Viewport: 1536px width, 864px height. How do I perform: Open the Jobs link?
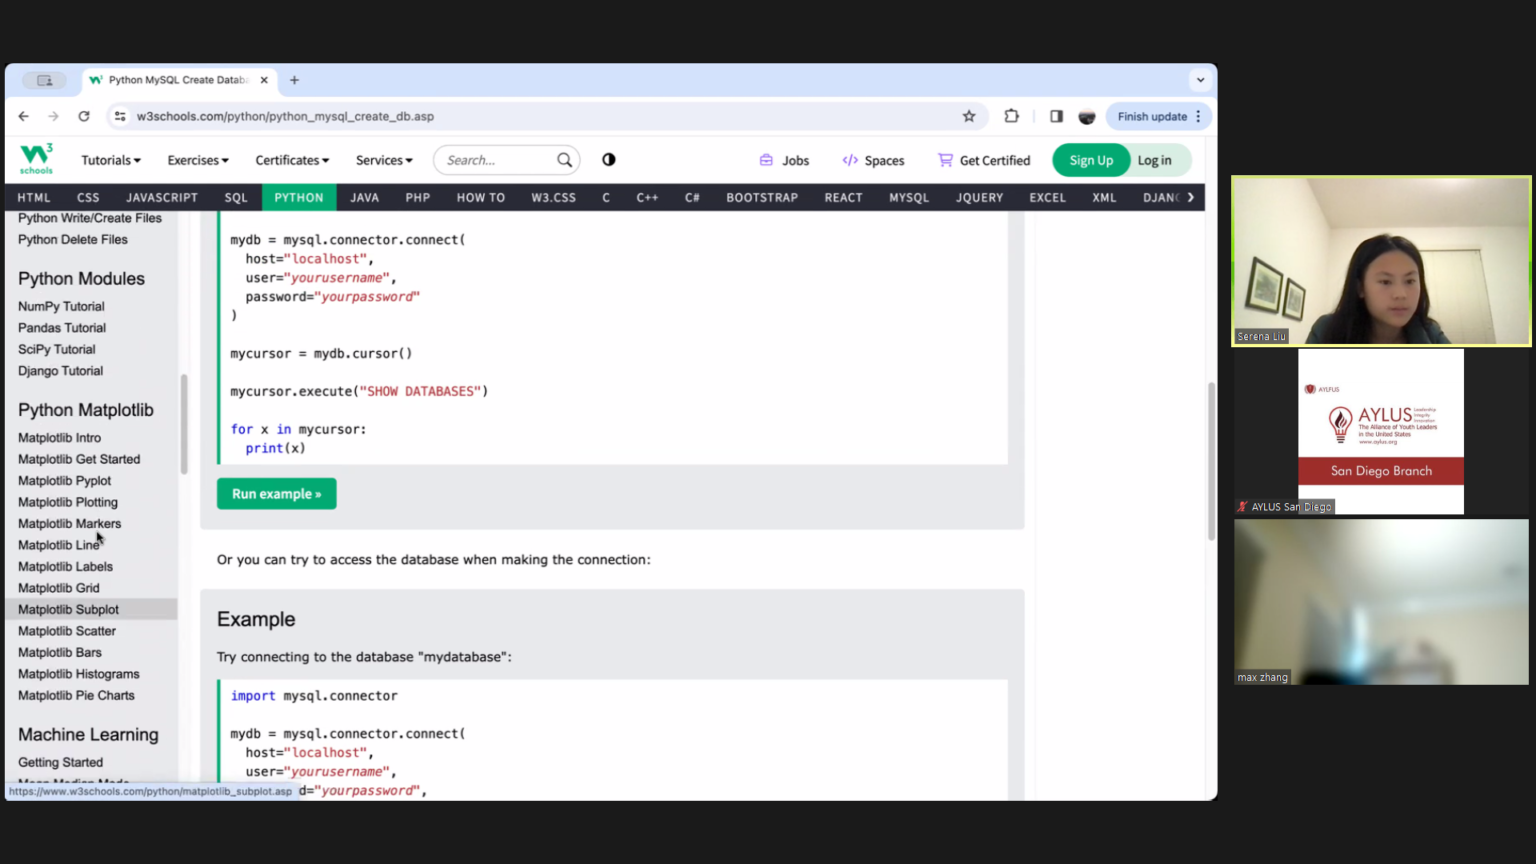tap(785, 160)
